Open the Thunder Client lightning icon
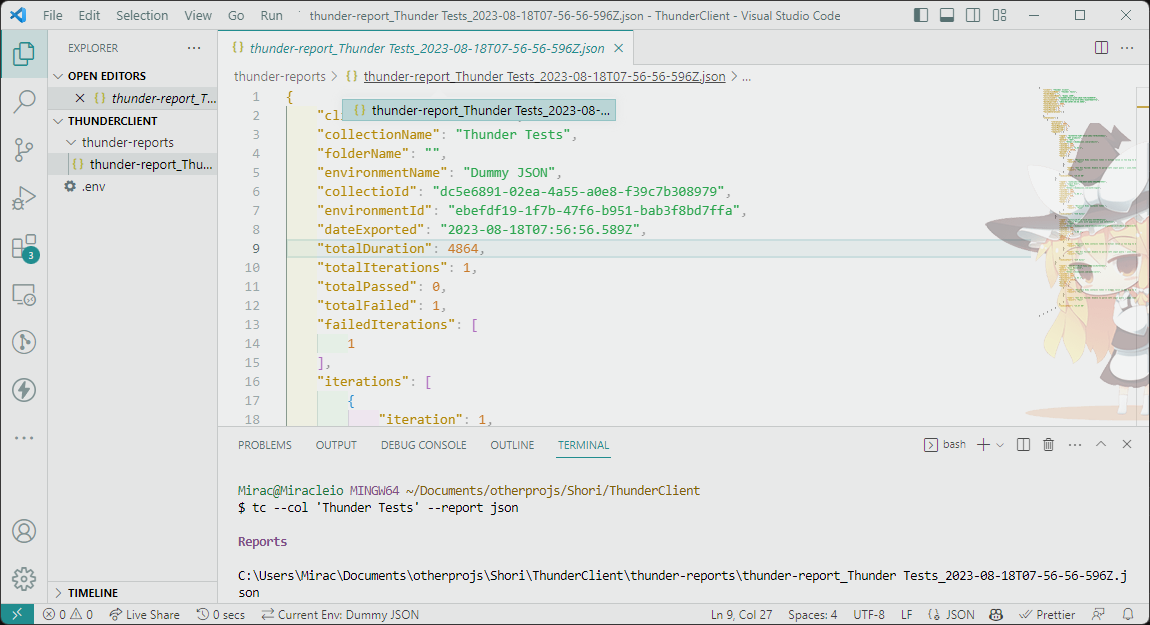 24,390
